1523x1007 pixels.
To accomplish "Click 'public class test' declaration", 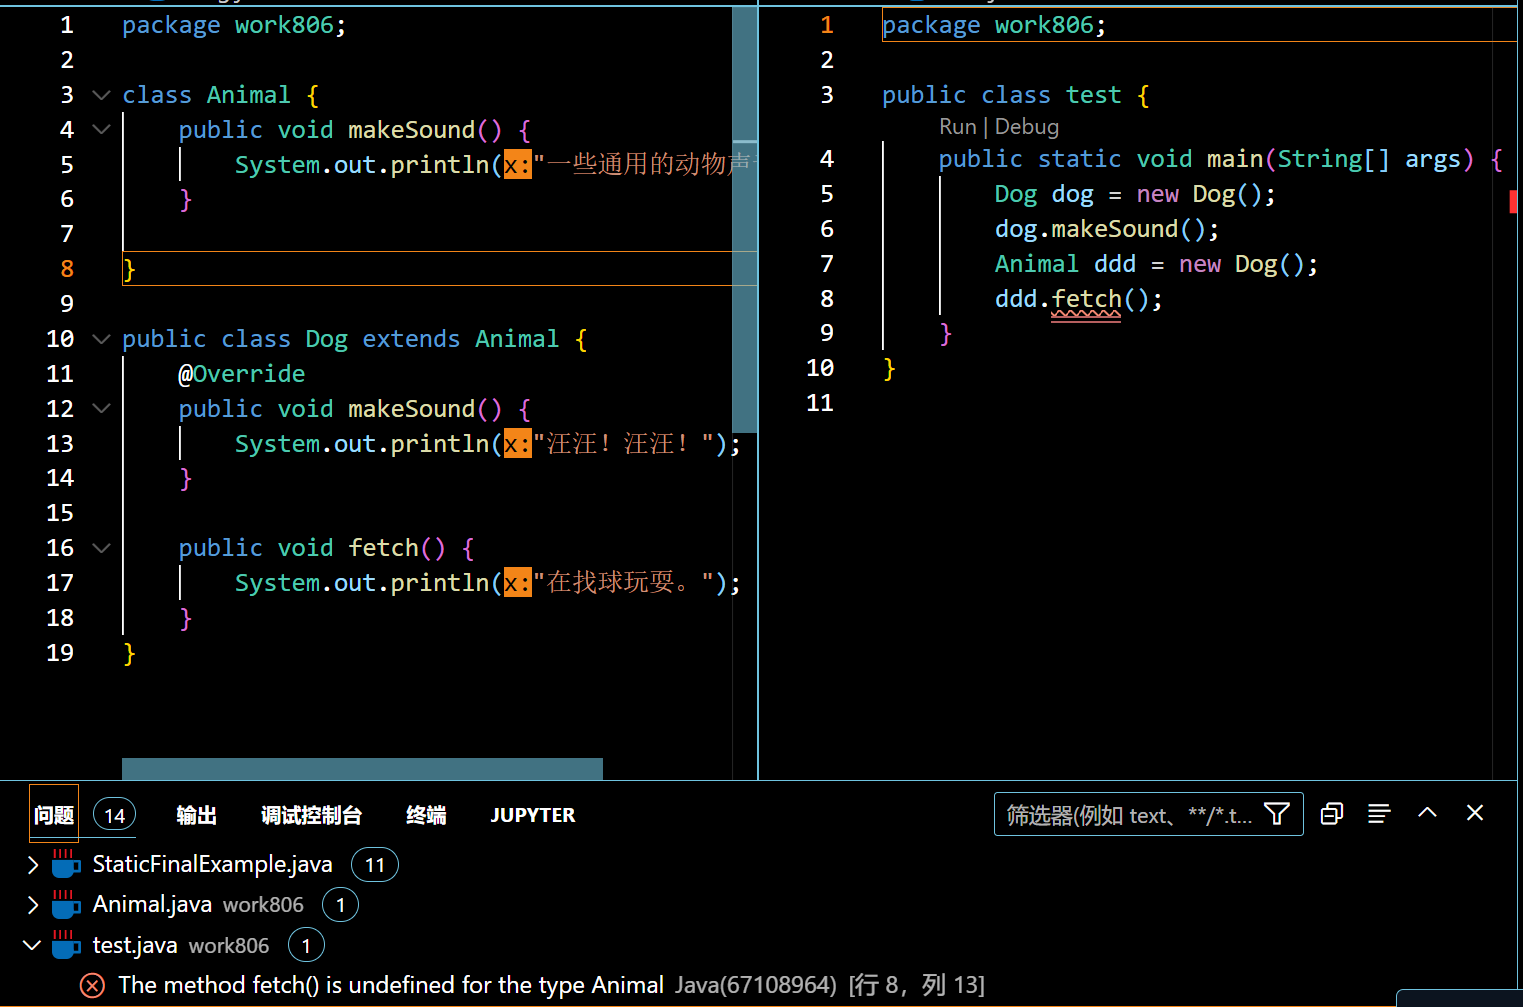I will [x=1002, y=95].
